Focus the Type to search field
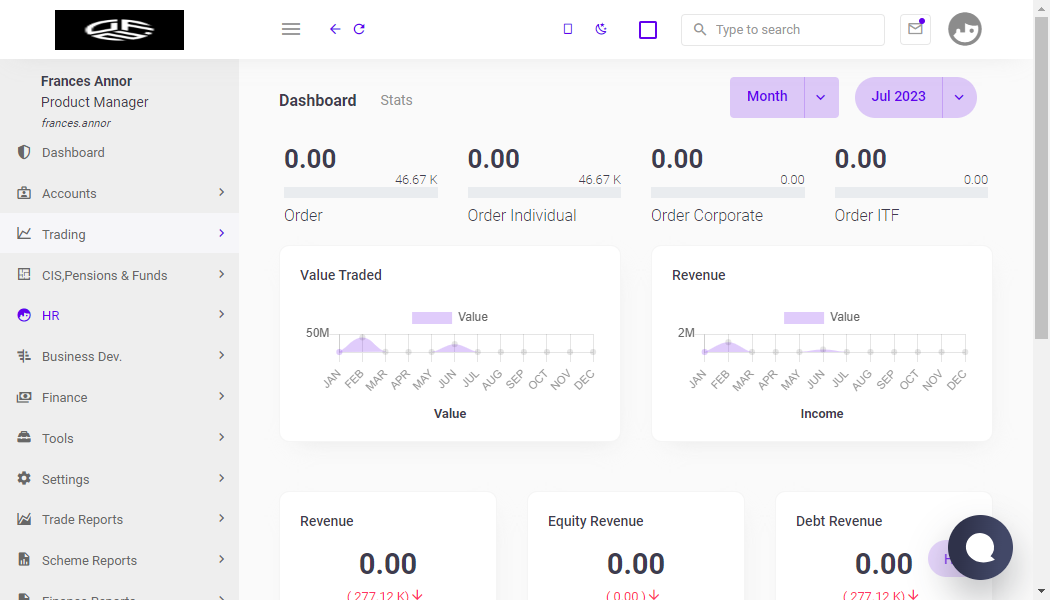The width and height of the screenshot is (1050, 600). (783, 29)
